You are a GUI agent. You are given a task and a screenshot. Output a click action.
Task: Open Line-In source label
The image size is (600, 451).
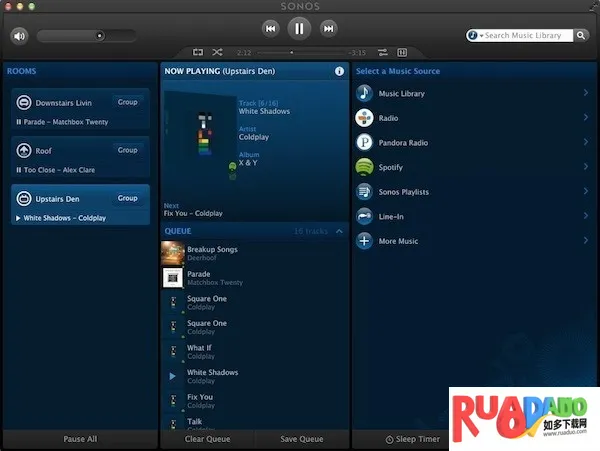click(x=391, y=217)
